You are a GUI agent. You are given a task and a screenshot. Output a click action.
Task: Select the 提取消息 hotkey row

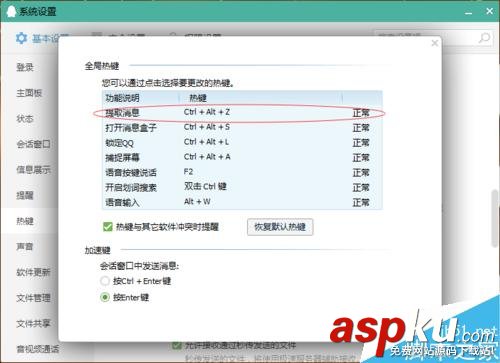[x=242, y=113]
